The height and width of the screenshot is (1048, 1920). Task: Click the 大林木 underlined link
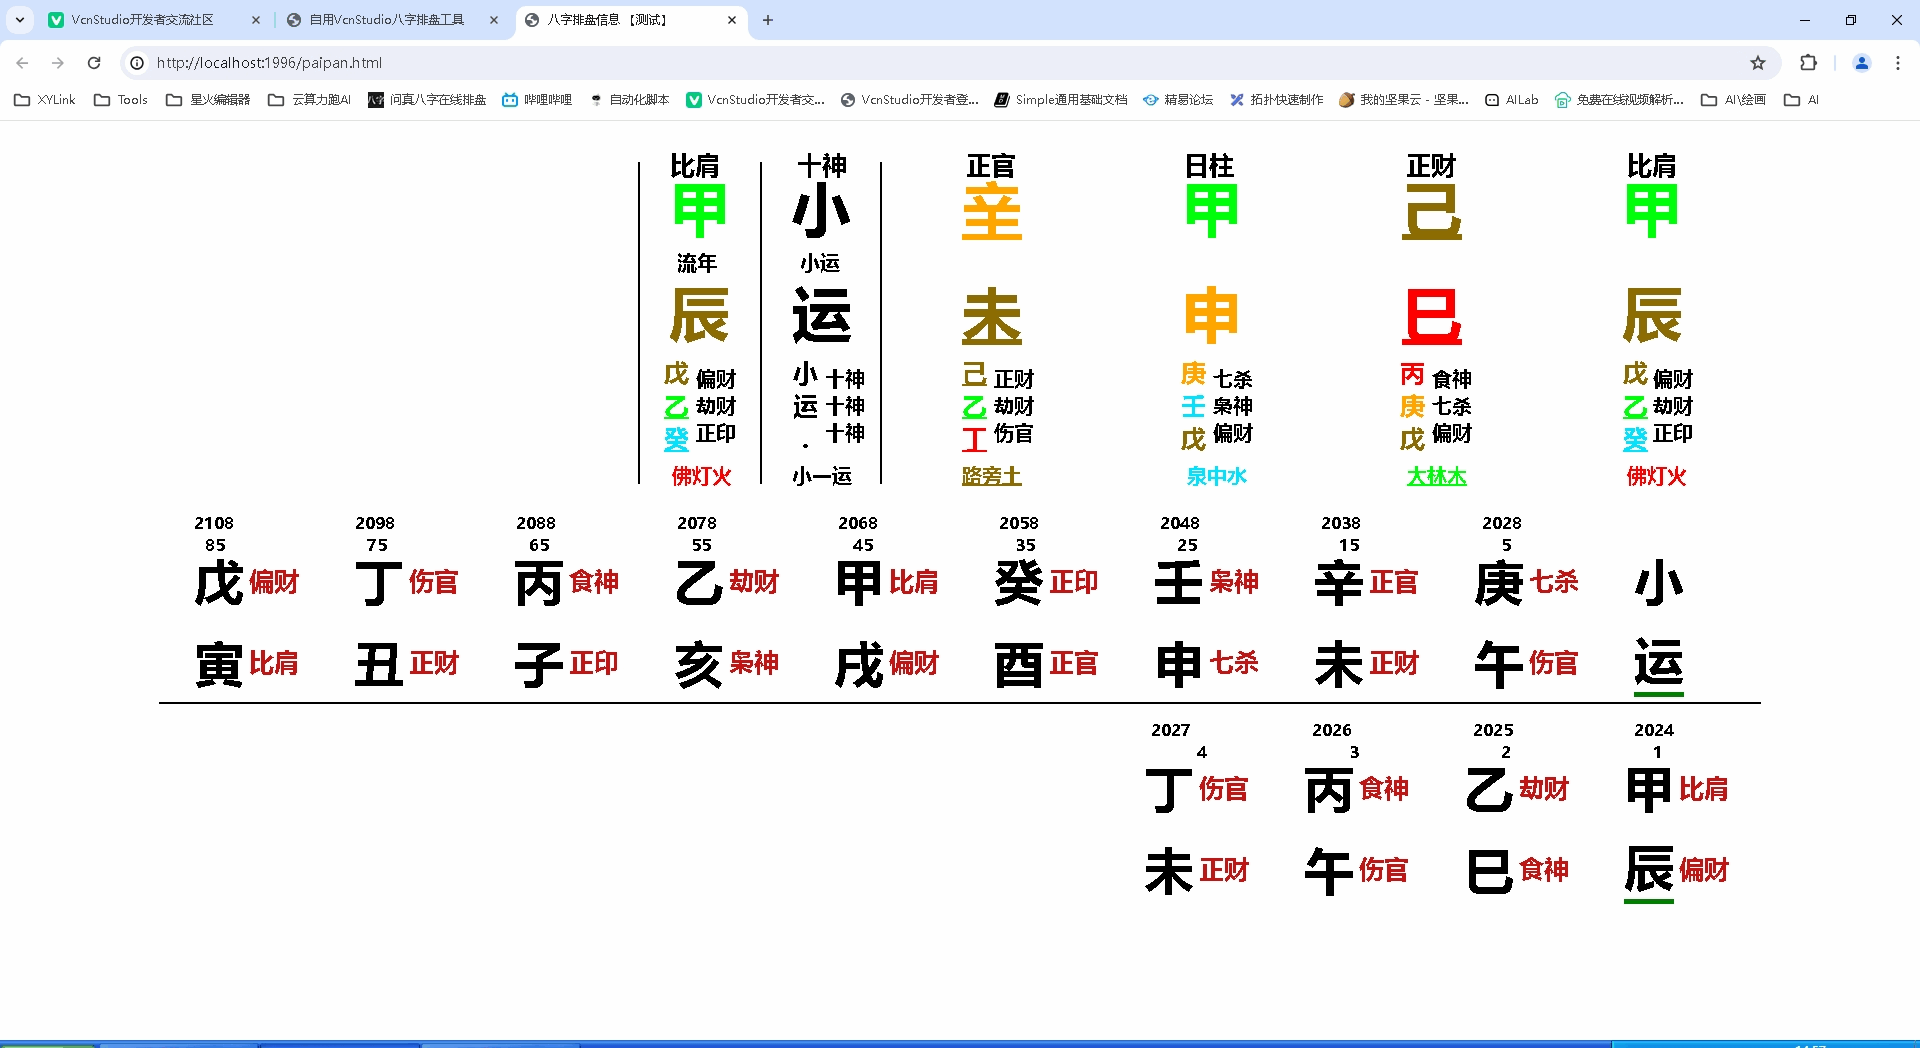coord(1436,477)
